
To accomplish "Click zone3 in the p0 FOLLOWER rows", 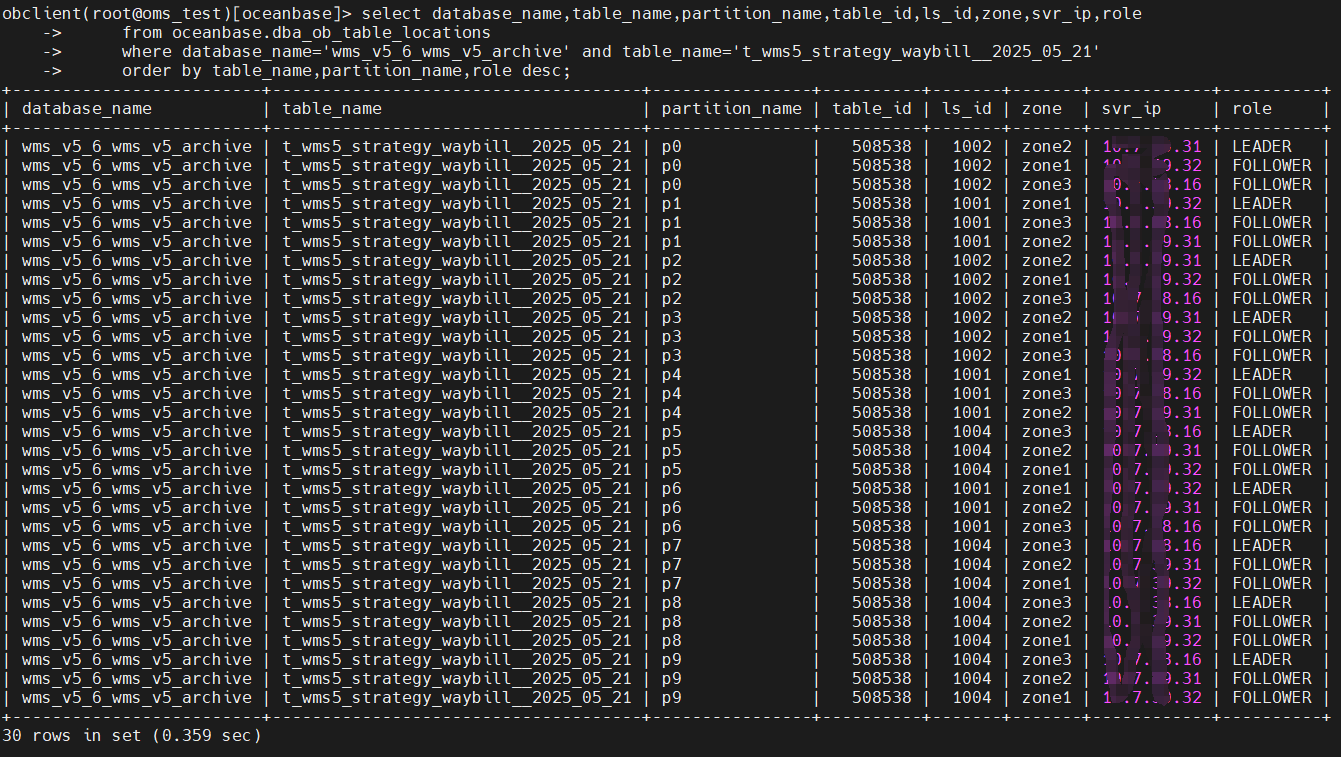I will [x=1047, y=185].
